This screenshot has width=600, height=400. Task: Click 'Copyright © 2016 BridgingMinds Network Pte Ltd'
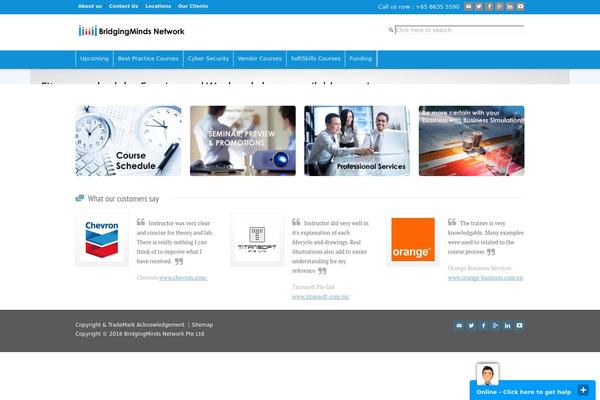140,334
